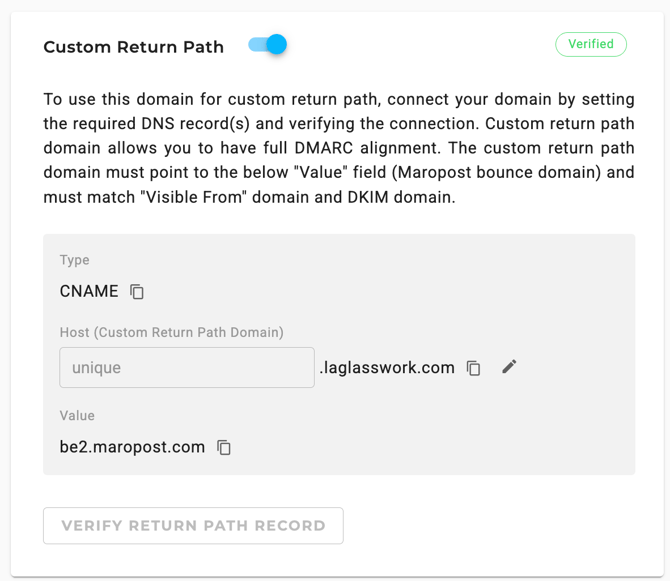
Task: Disable the Custom Return Path toggle
Action: (267, 44)
